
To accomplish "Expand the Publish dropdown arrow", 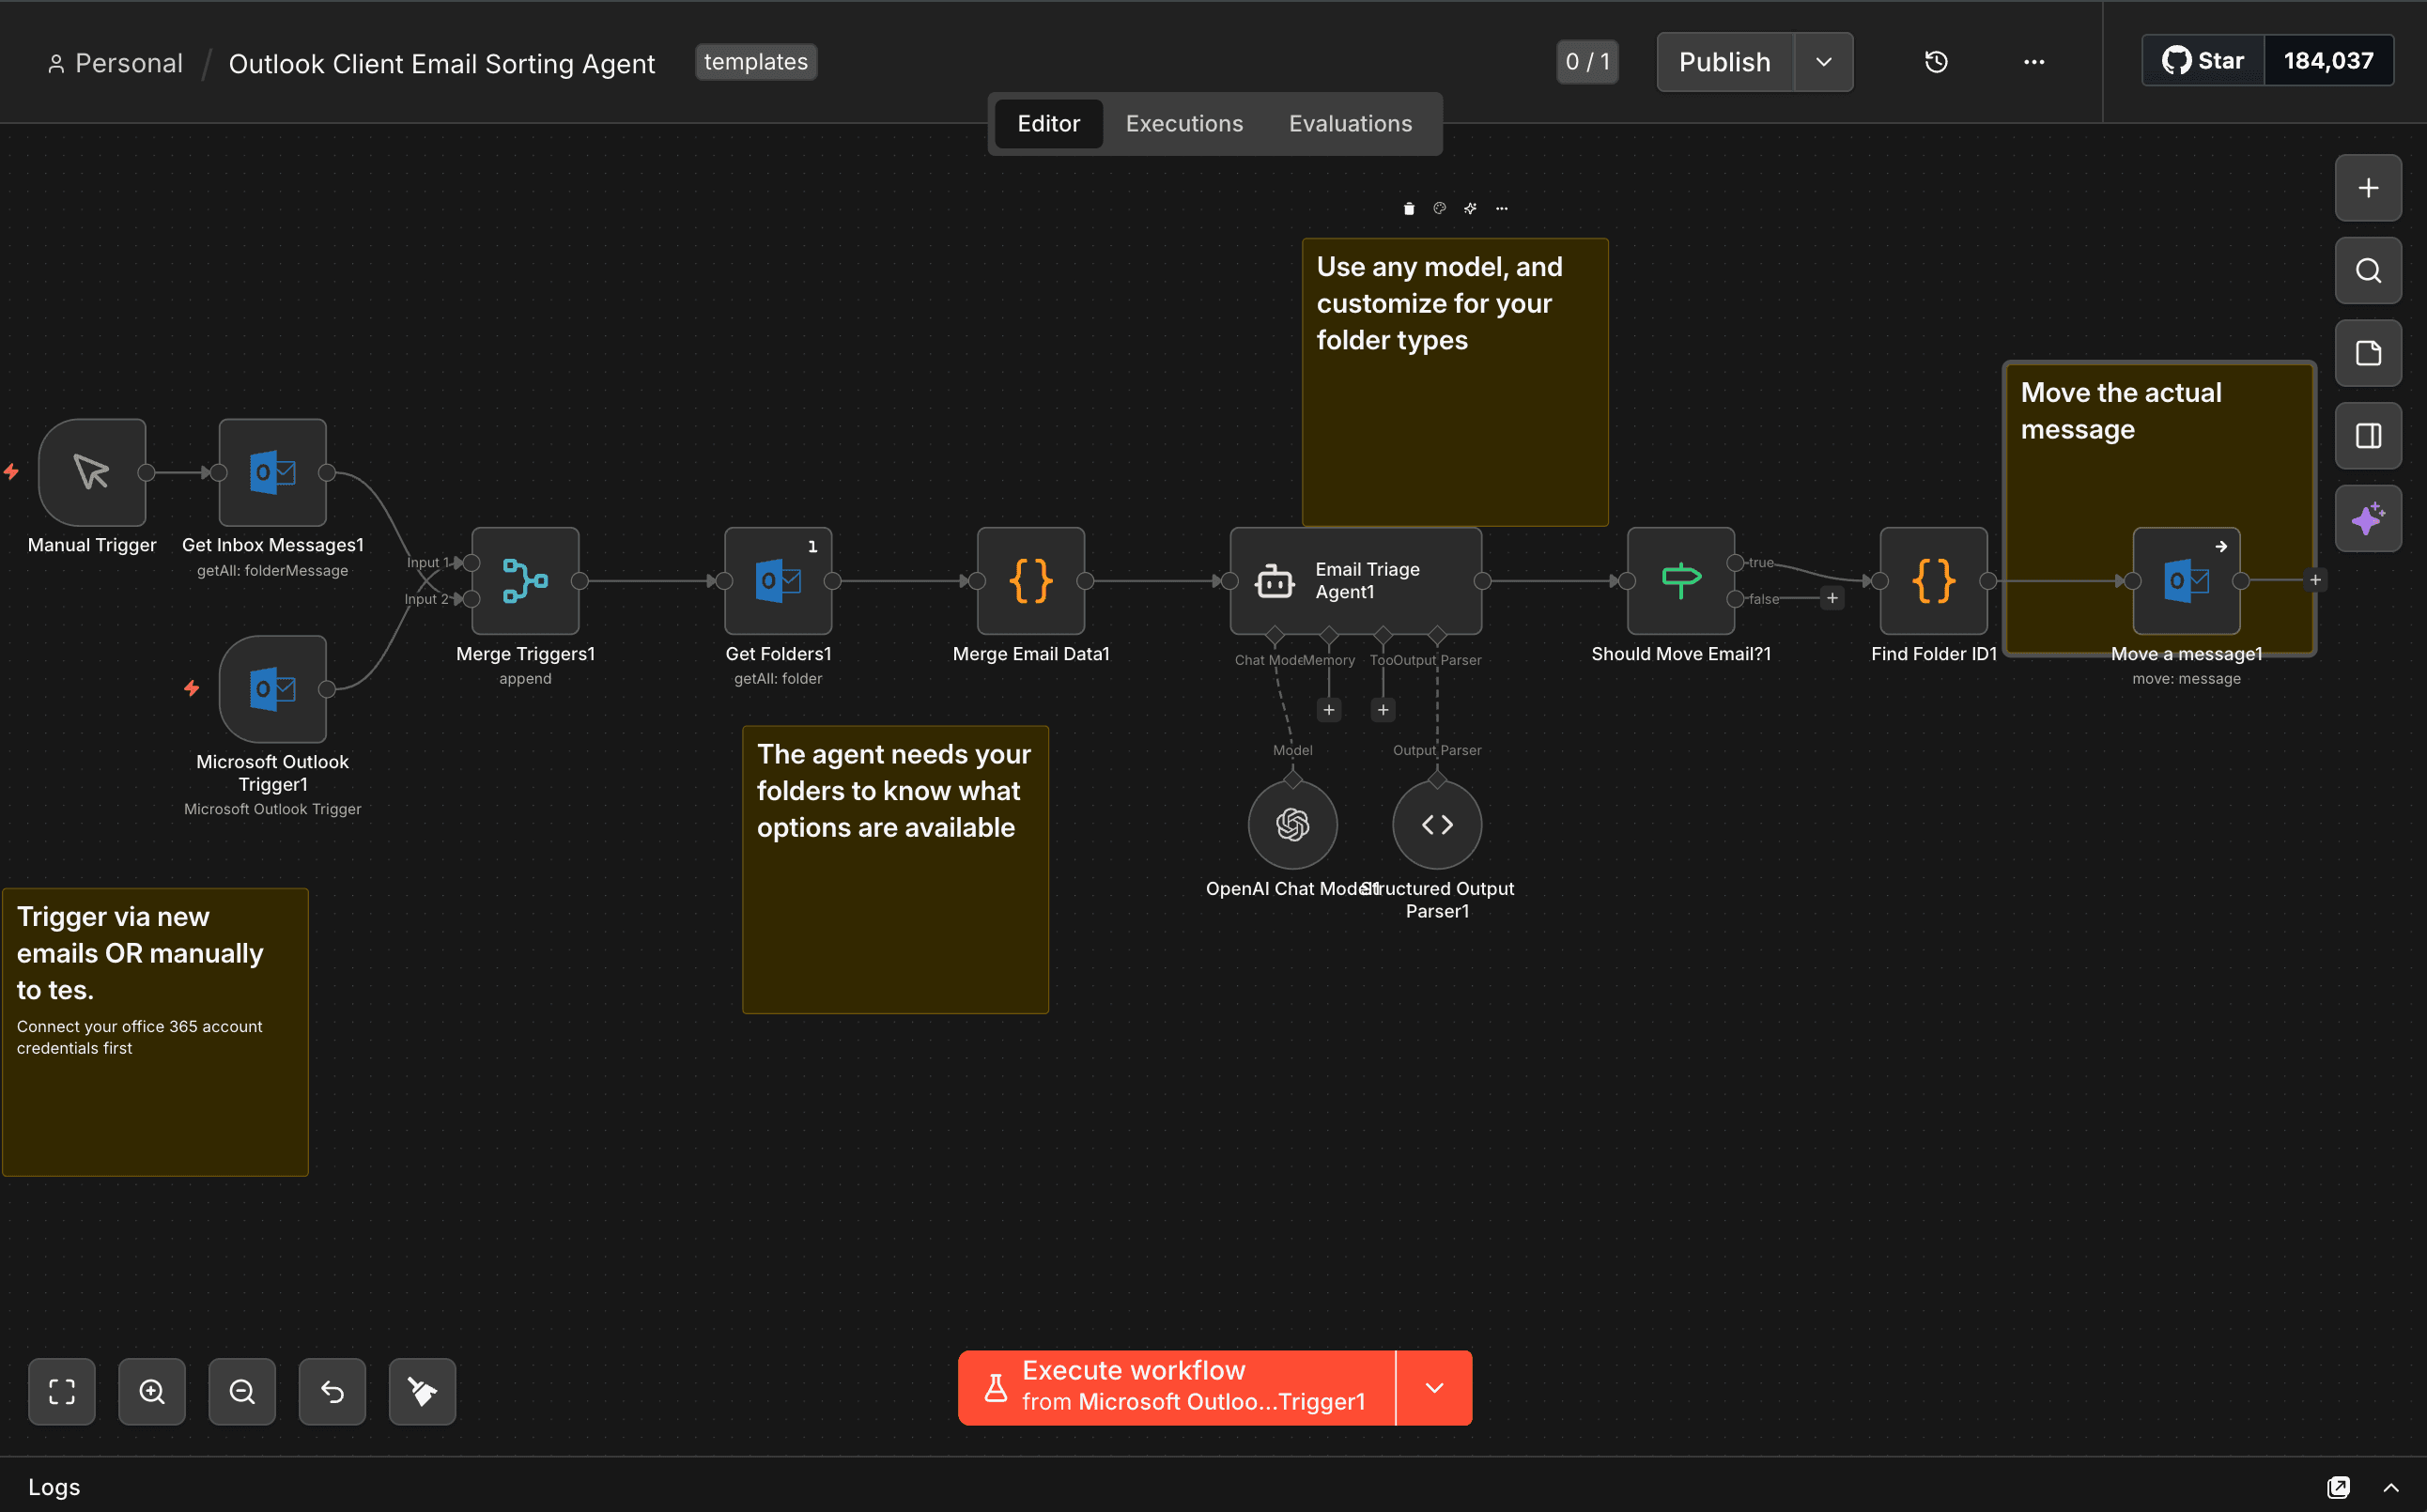I will pyautogui.click(x=1823, y=61).
